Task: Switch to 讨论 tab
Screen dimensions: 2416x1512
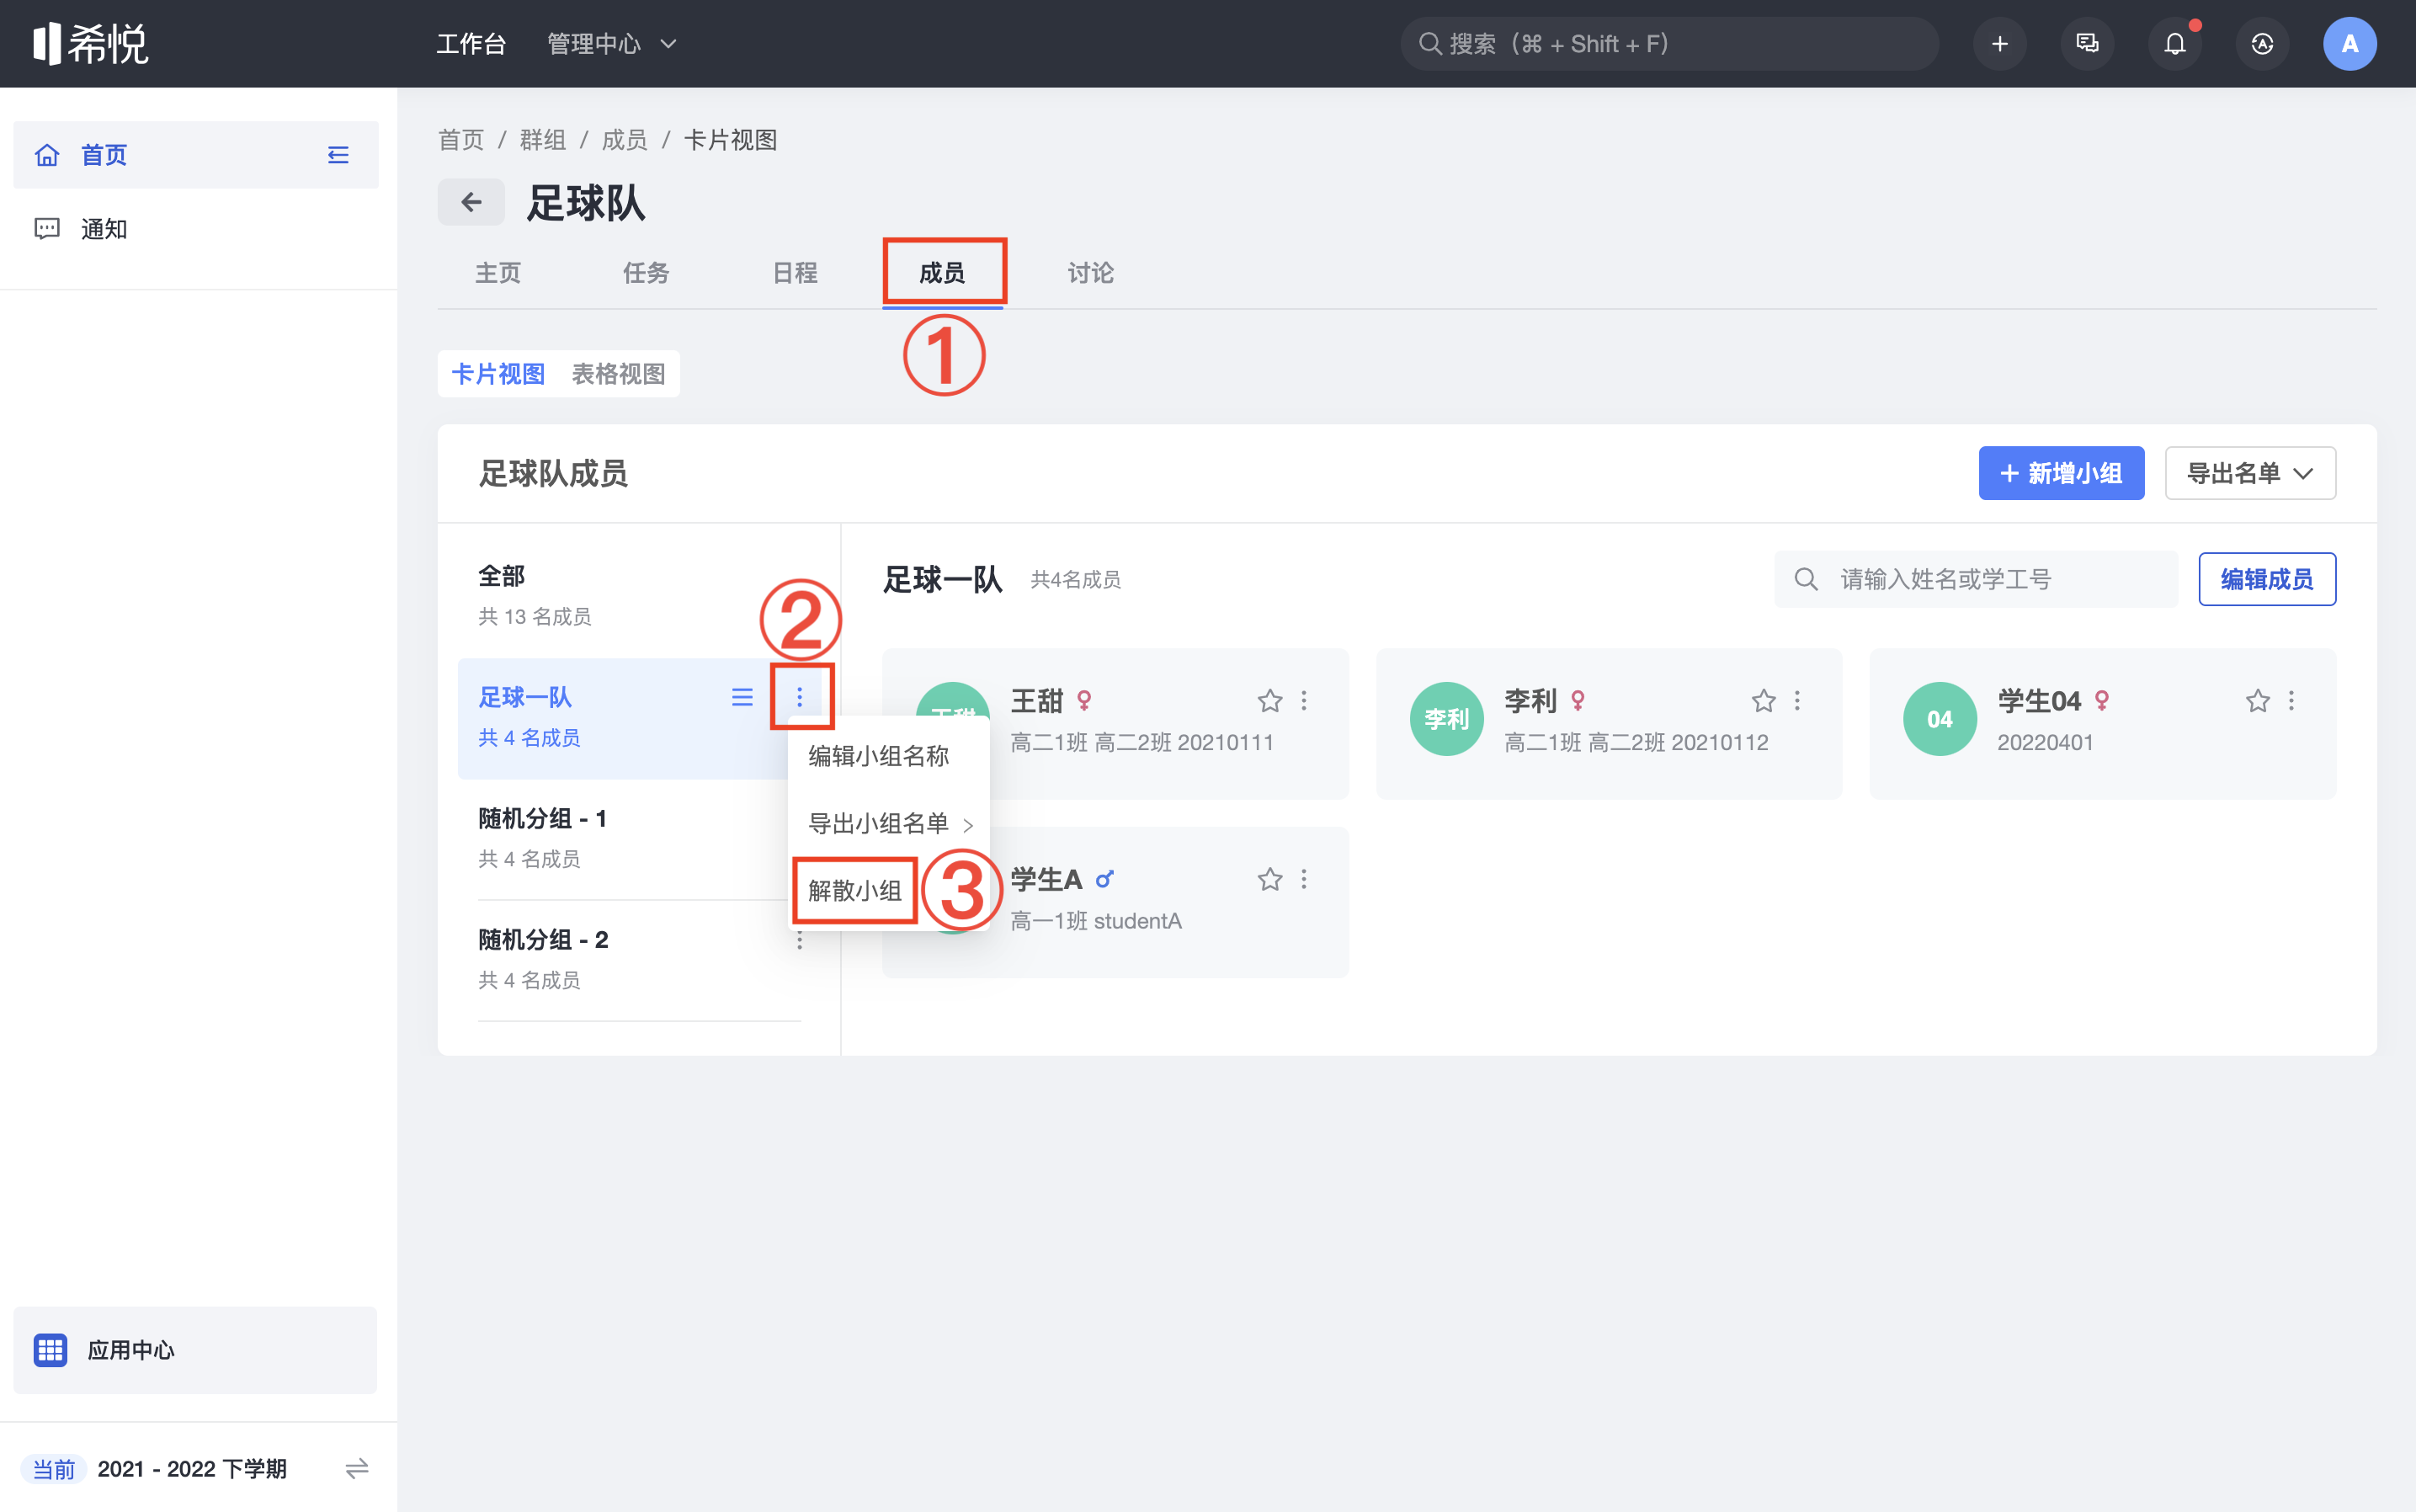Action: tap(1091, 273)
